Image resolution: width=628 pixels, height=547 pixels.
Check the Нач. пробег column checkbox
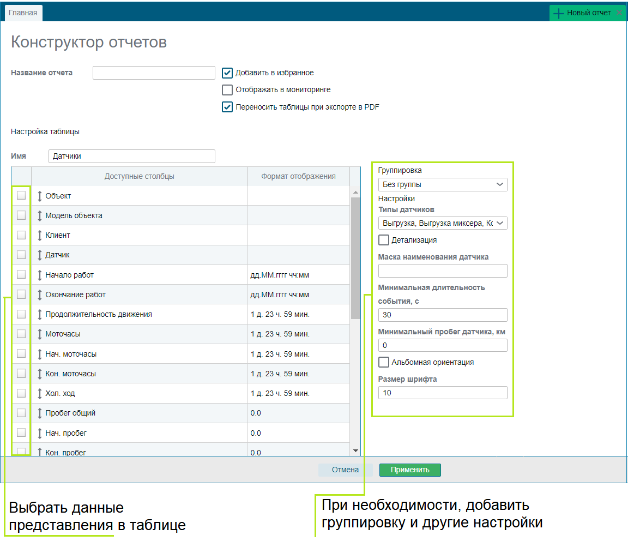click(x=22, y=432)
